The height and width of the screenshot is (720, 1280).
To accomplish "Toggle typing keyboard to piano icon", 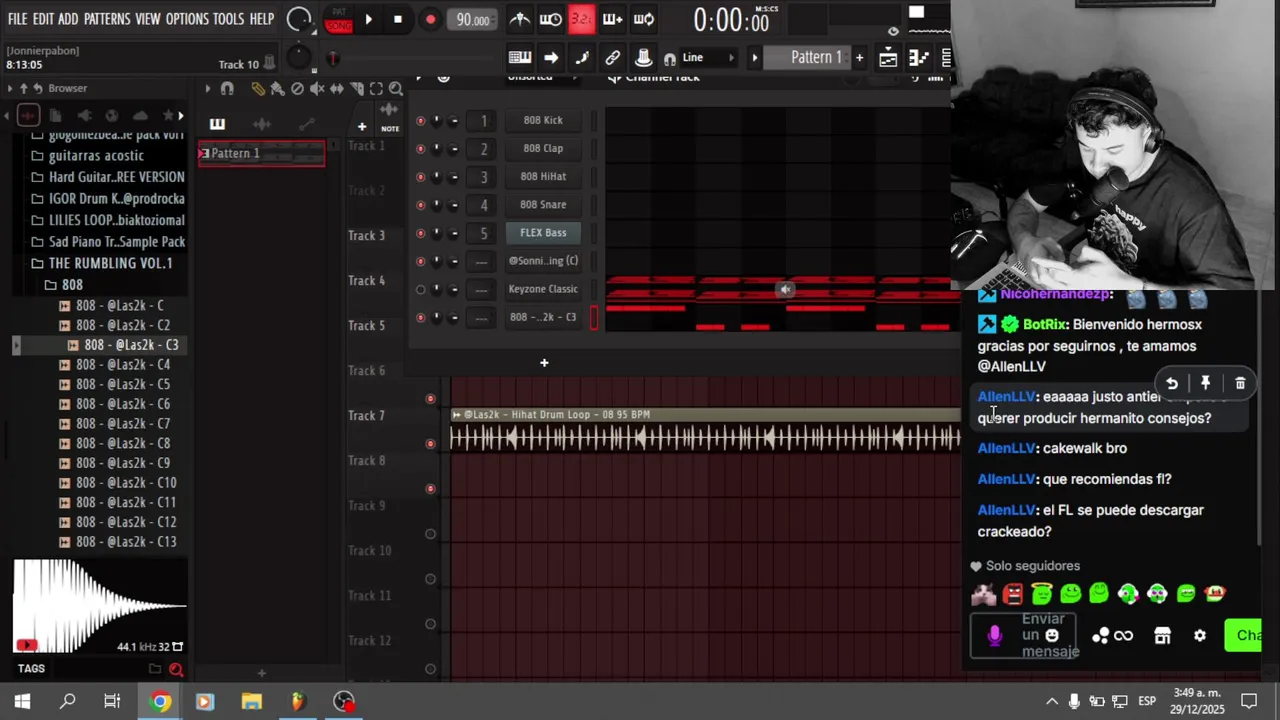I will (519, 58).
